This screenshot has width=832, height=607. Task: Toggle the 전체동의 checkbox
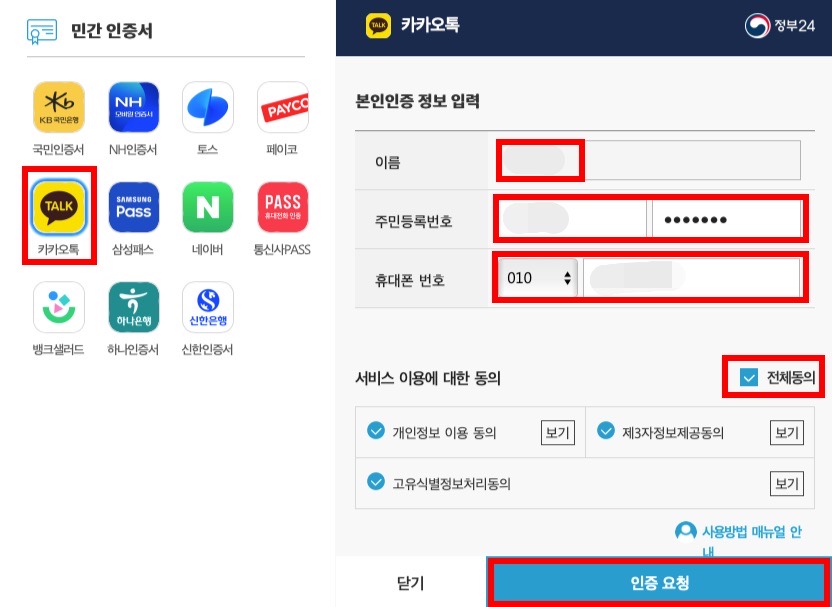(749, 378)
